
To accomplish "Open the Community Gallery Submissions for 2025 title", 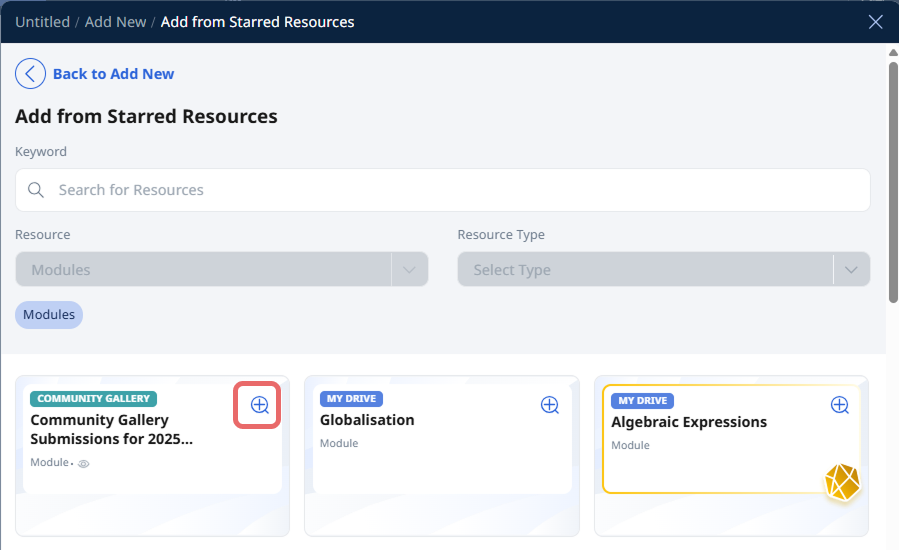I will [x=112, y=429].
